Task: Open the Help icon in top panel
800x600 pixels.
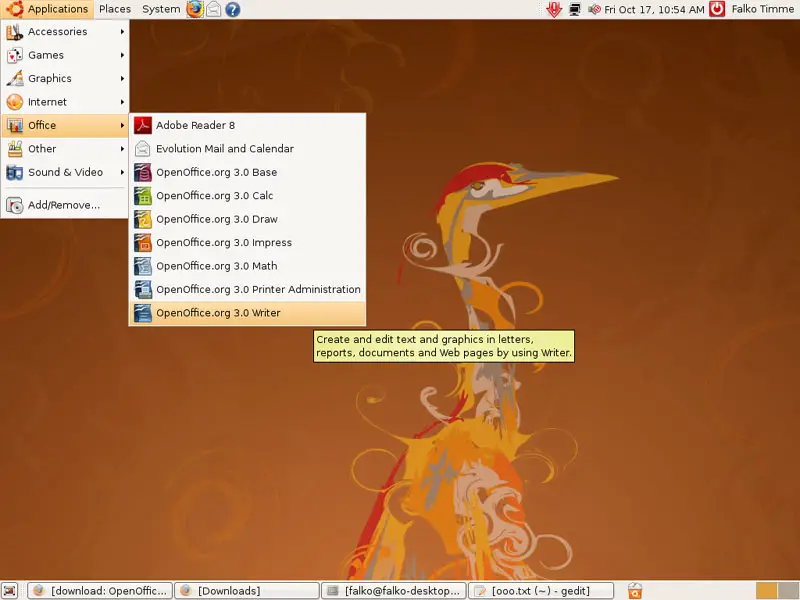Action: [233, 9]
